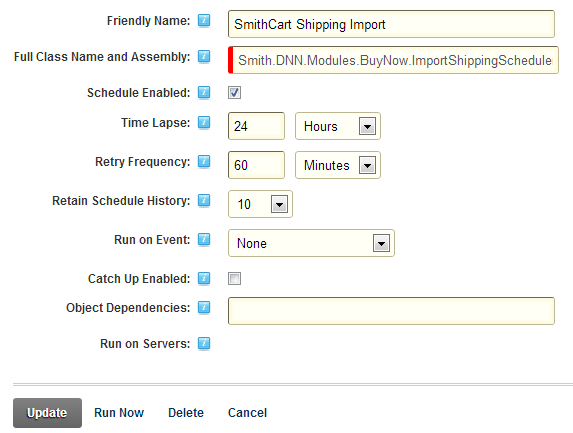Enable the Catch Up Enabled checkbox
Image resolution: width=573 pixels, height=433 pixels.
[x=234, y=278]
